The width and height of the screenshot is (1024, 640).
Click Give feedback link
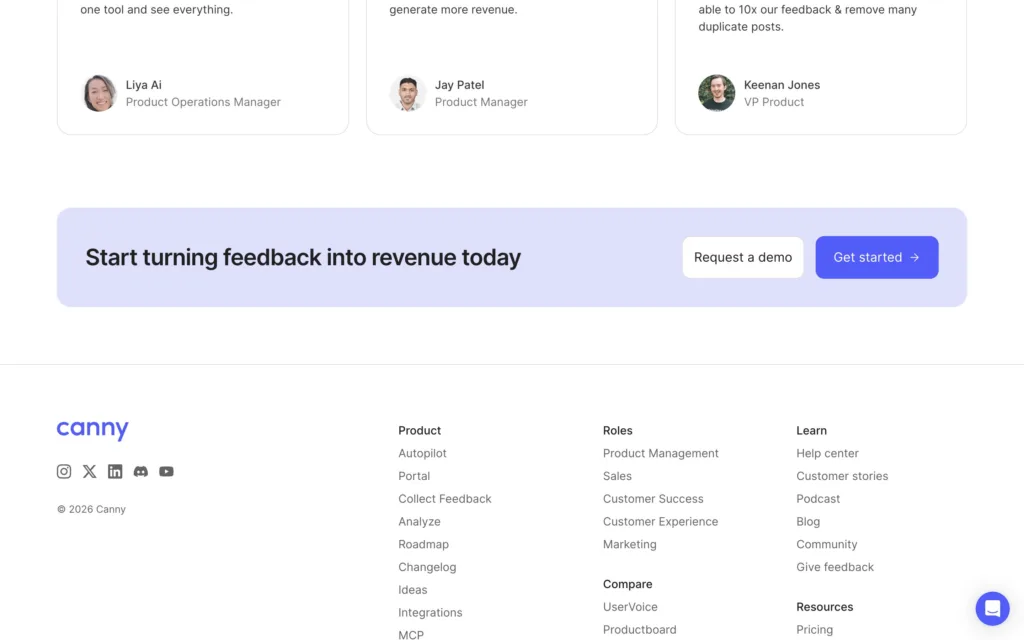[835, 568]
